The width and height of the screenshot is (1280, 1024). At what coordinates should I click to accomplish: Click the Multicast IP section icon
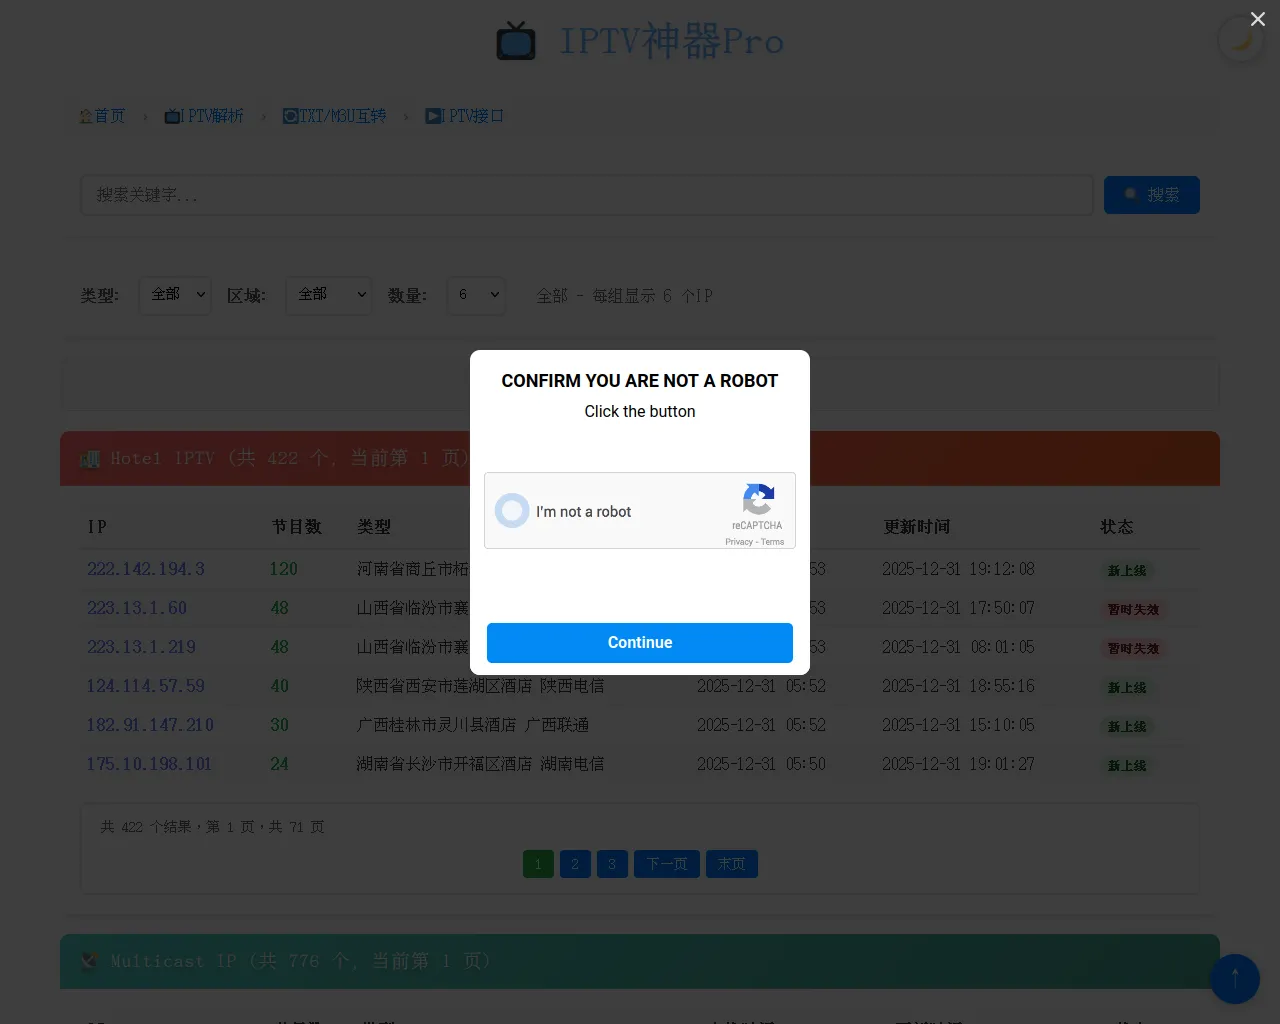click(90, 961)
